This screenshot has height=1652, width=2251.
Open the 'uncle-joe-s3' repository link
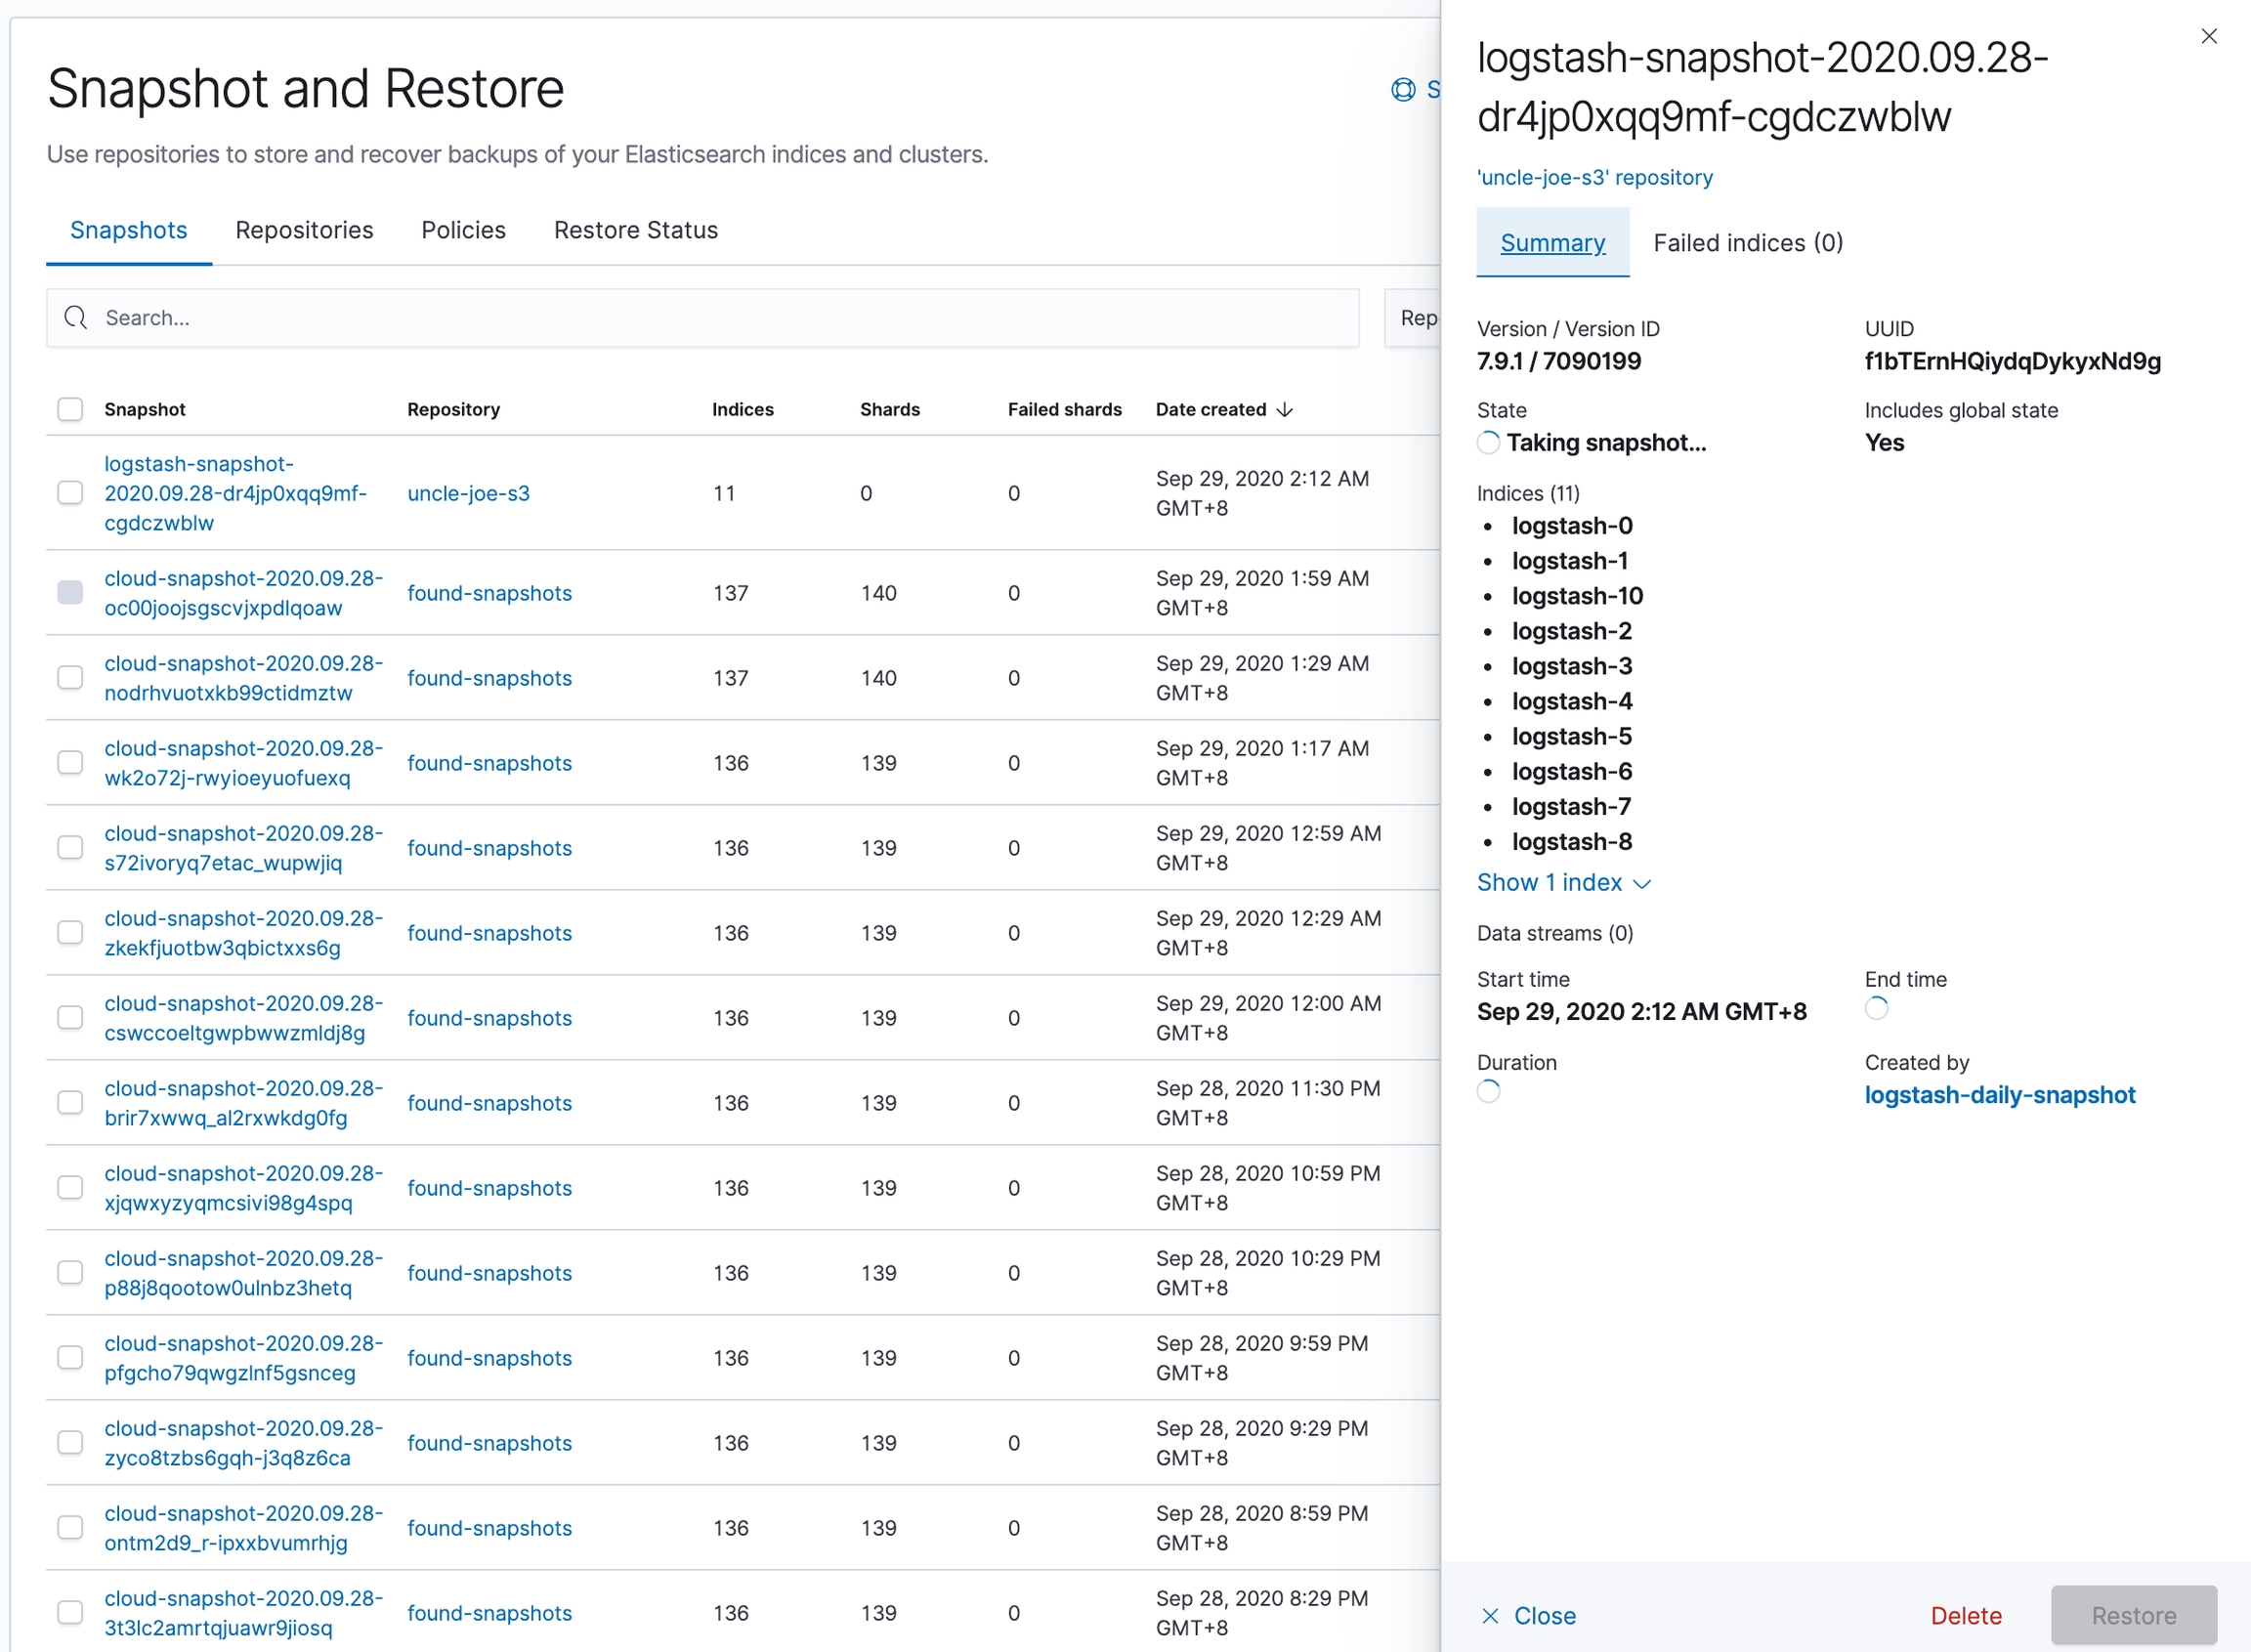[x=1594, y=178]
